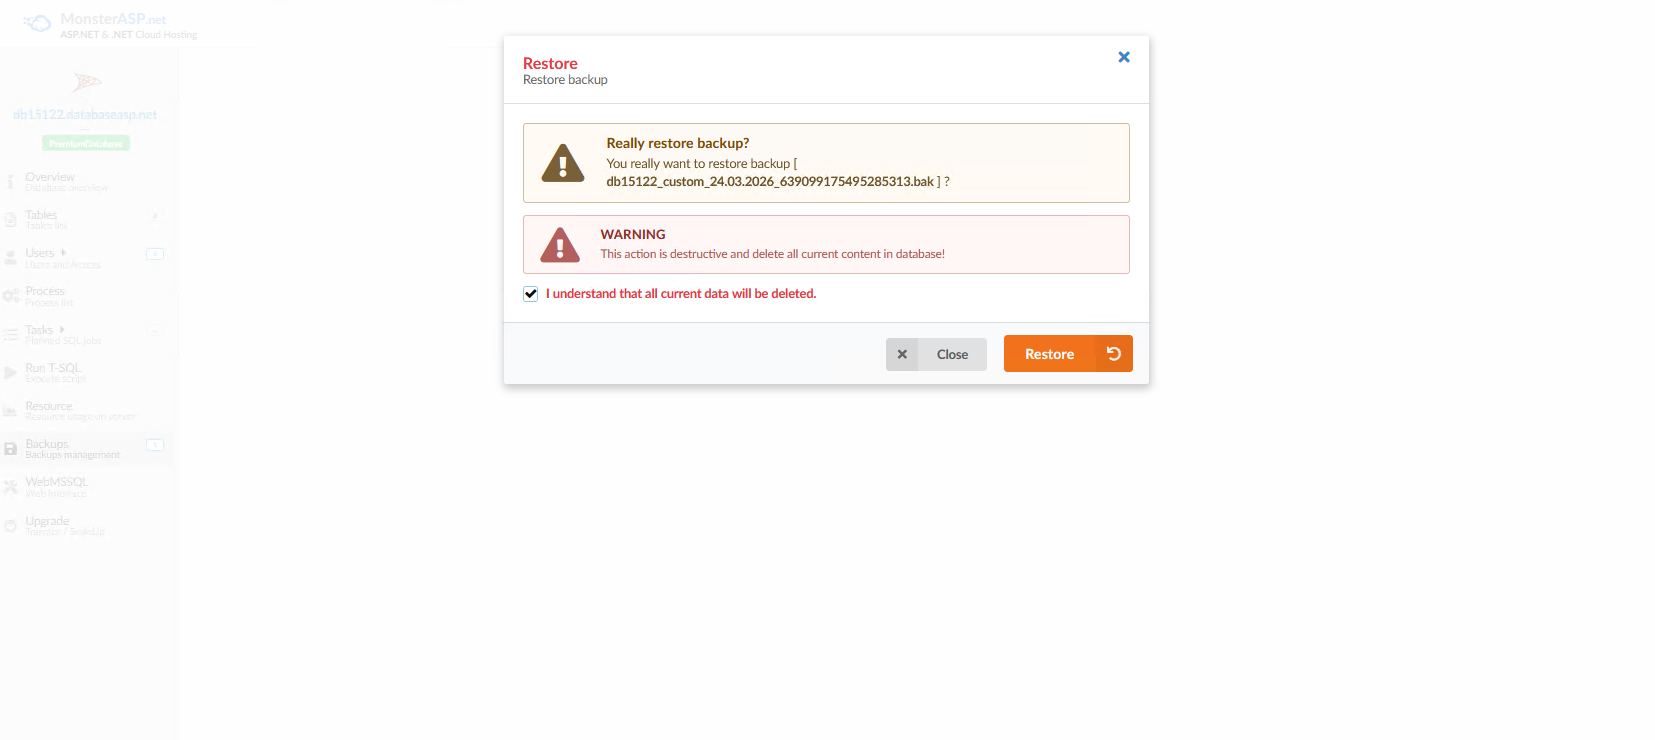Click the orange Restore button

coord(1048,353)
